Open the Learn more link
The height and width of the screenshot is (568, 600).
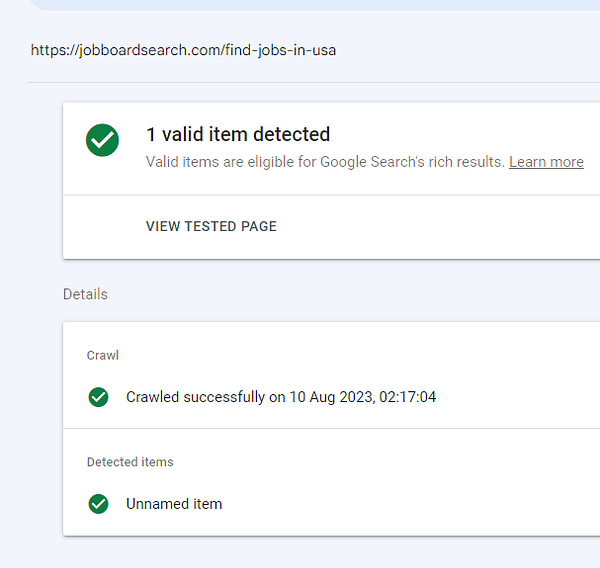click(x=546, y=162)
